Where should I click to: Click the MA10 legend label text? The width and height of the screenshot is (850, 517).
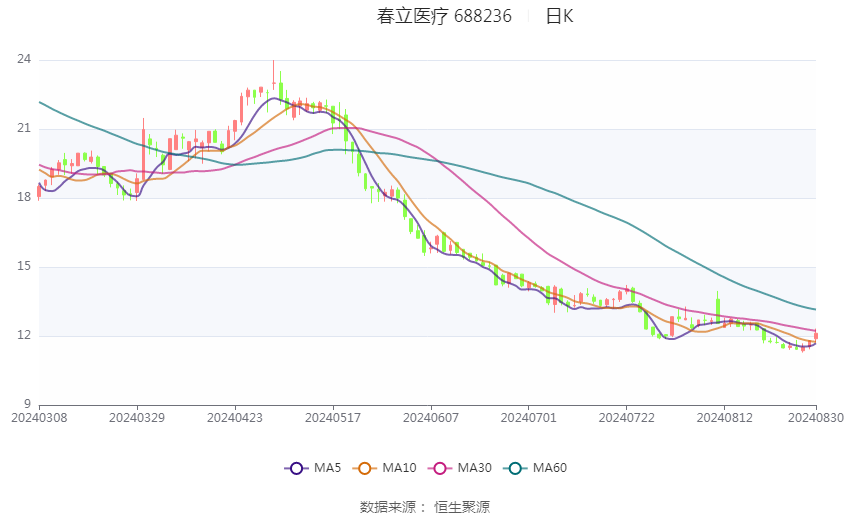[399, 468]
